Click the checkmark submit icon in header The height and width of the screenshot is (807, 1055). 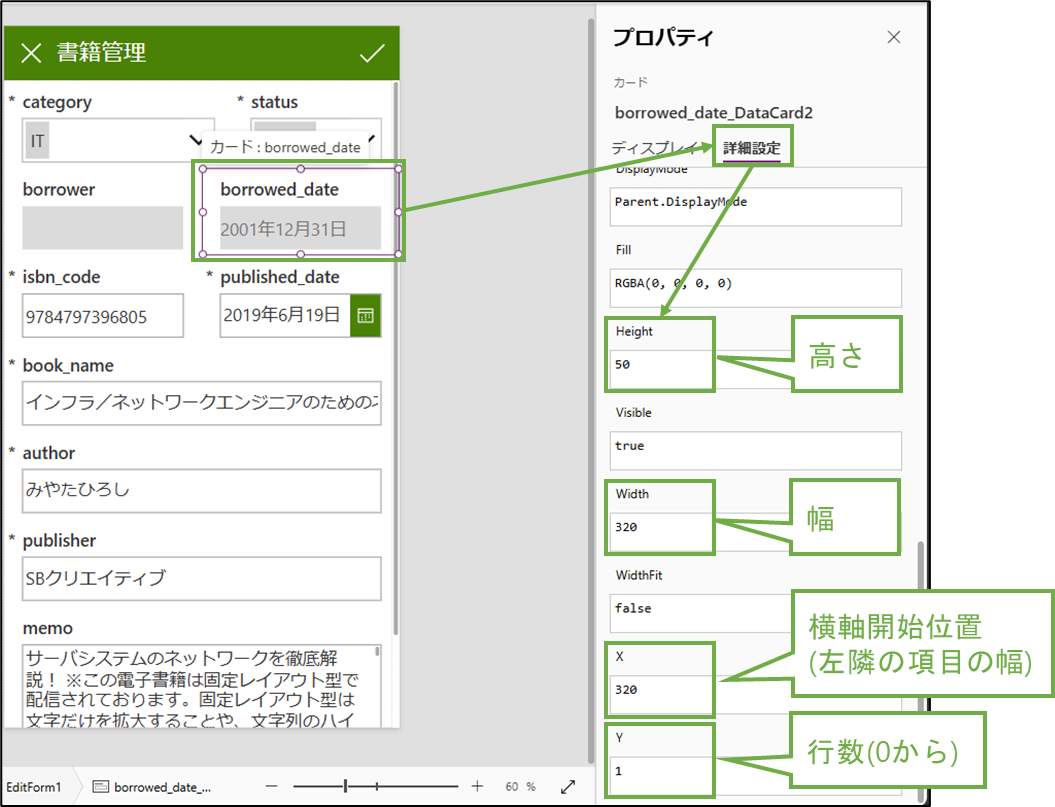point(371,52)
